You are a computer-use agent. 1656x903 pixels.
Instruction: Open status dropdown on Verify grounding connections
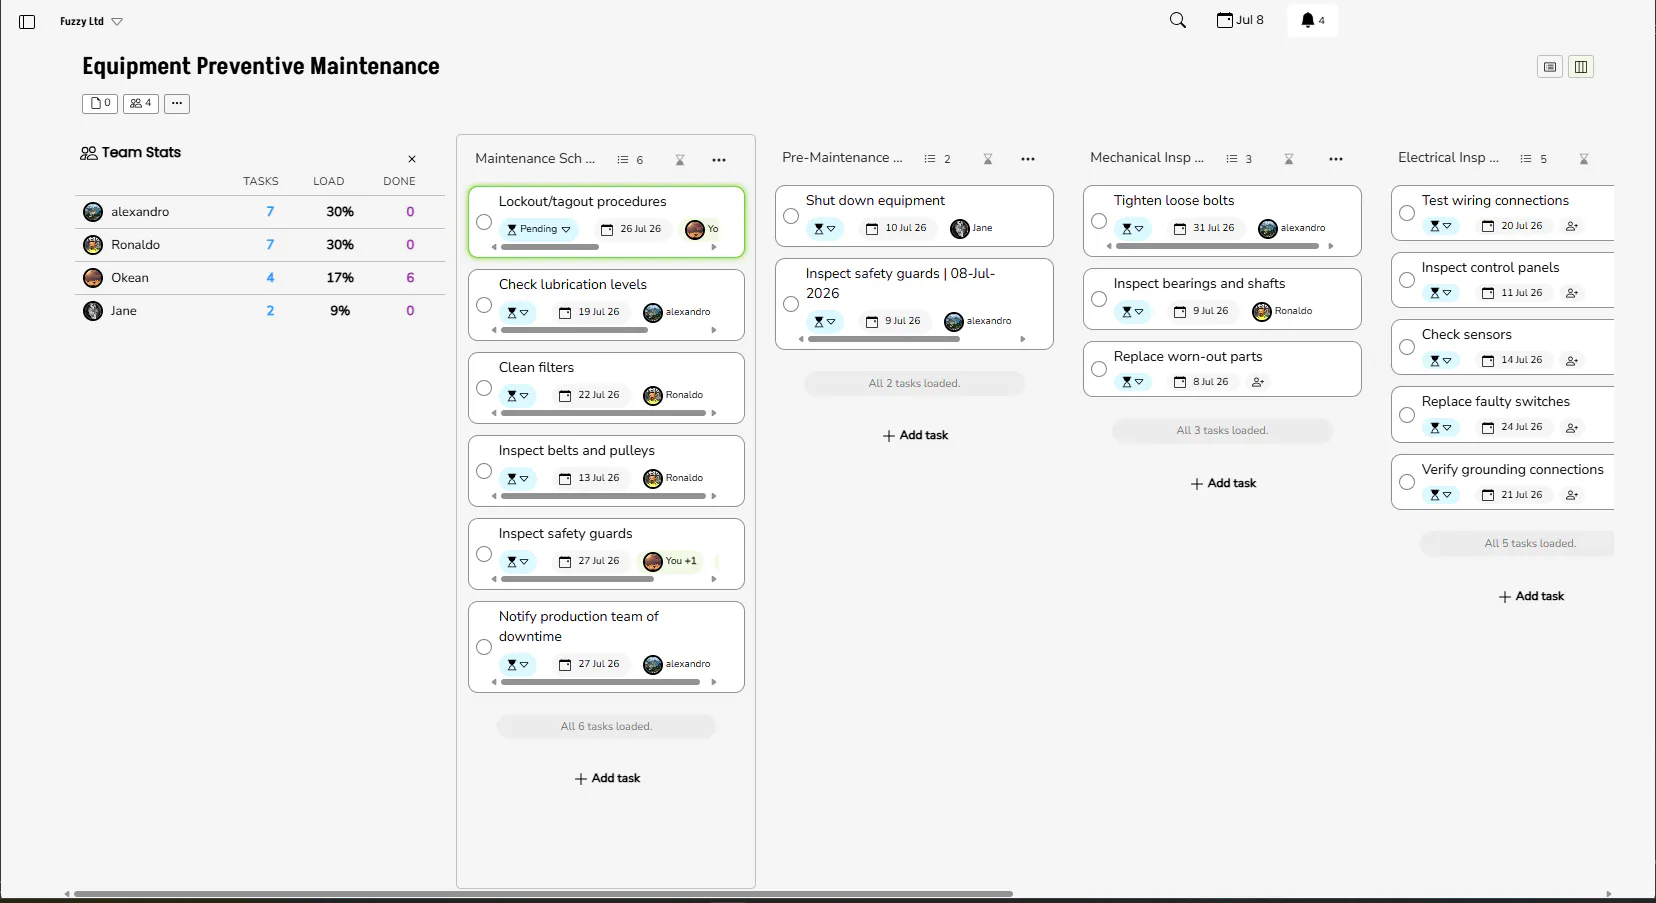[1441, 495]
